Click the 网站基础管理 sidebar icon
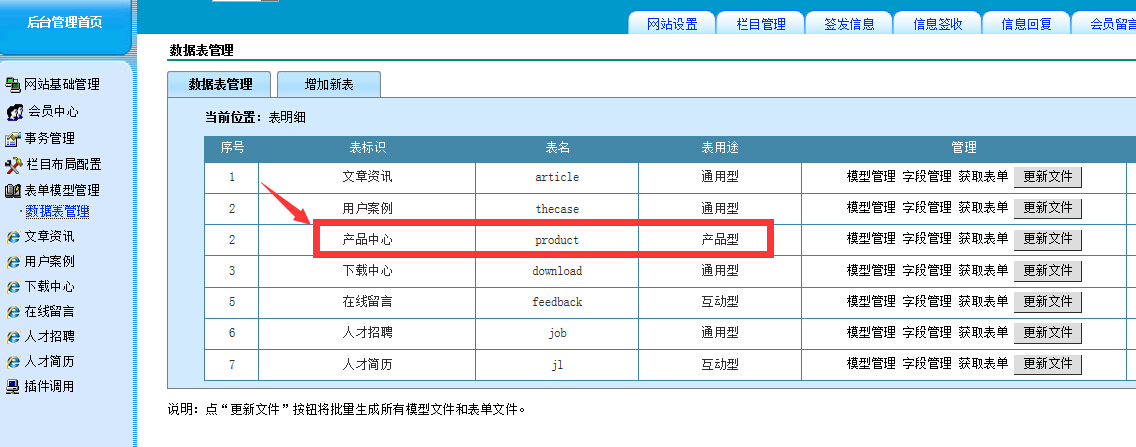This screenshot has width=1136, height=447. tap(13, 85)
